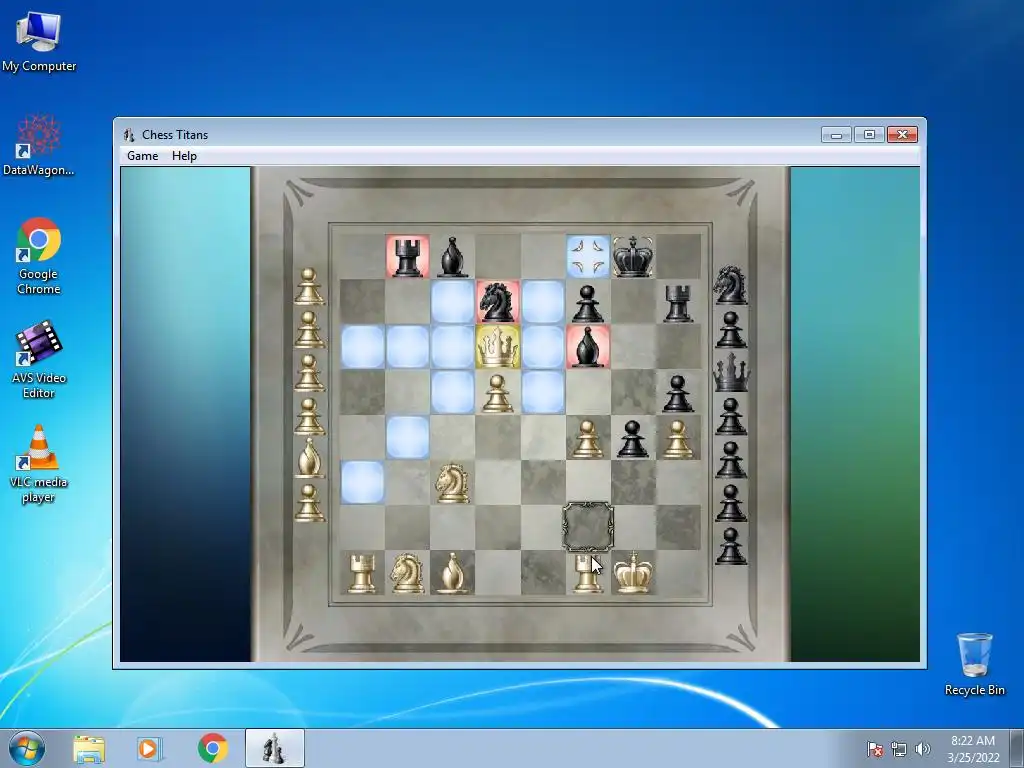Image resolution: width=1024 pixels, height=768 pixels.
Task: Move queen to the lowest blue square at left edge
Action: 362,482
